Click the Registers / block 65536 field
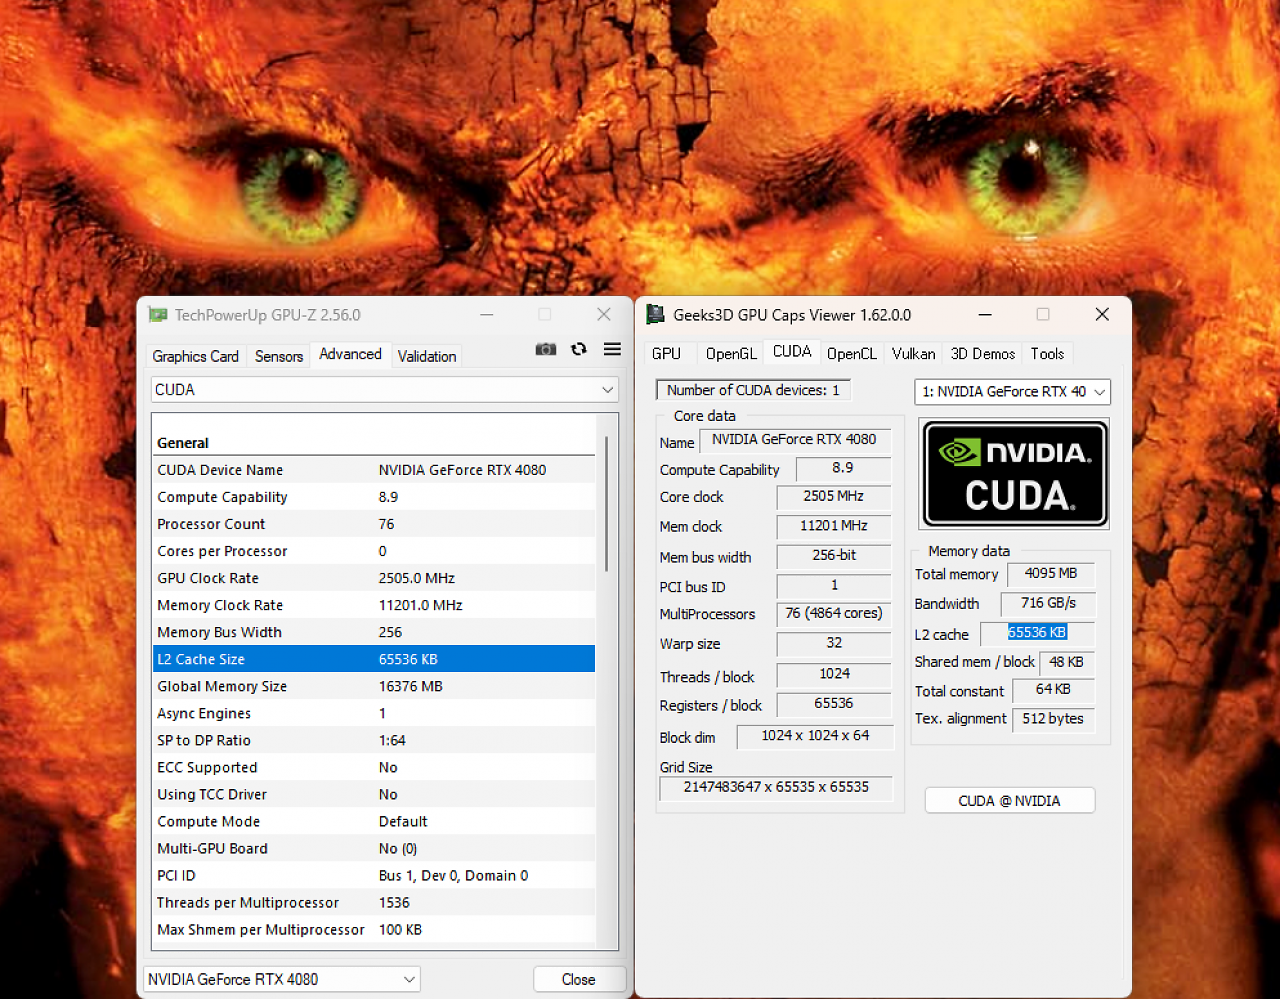The image size is (1280, 999). (x=833, y=704)
